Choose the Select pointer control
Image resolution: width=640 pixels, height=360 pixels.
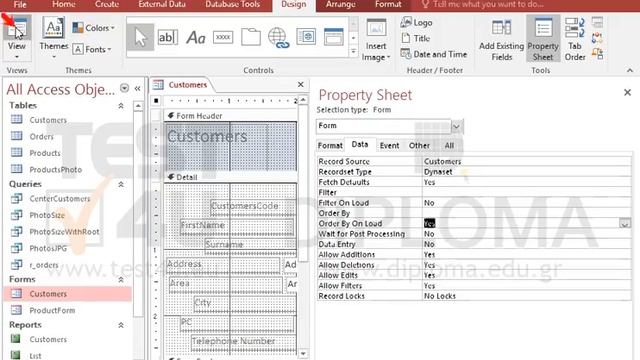(140, 37)
